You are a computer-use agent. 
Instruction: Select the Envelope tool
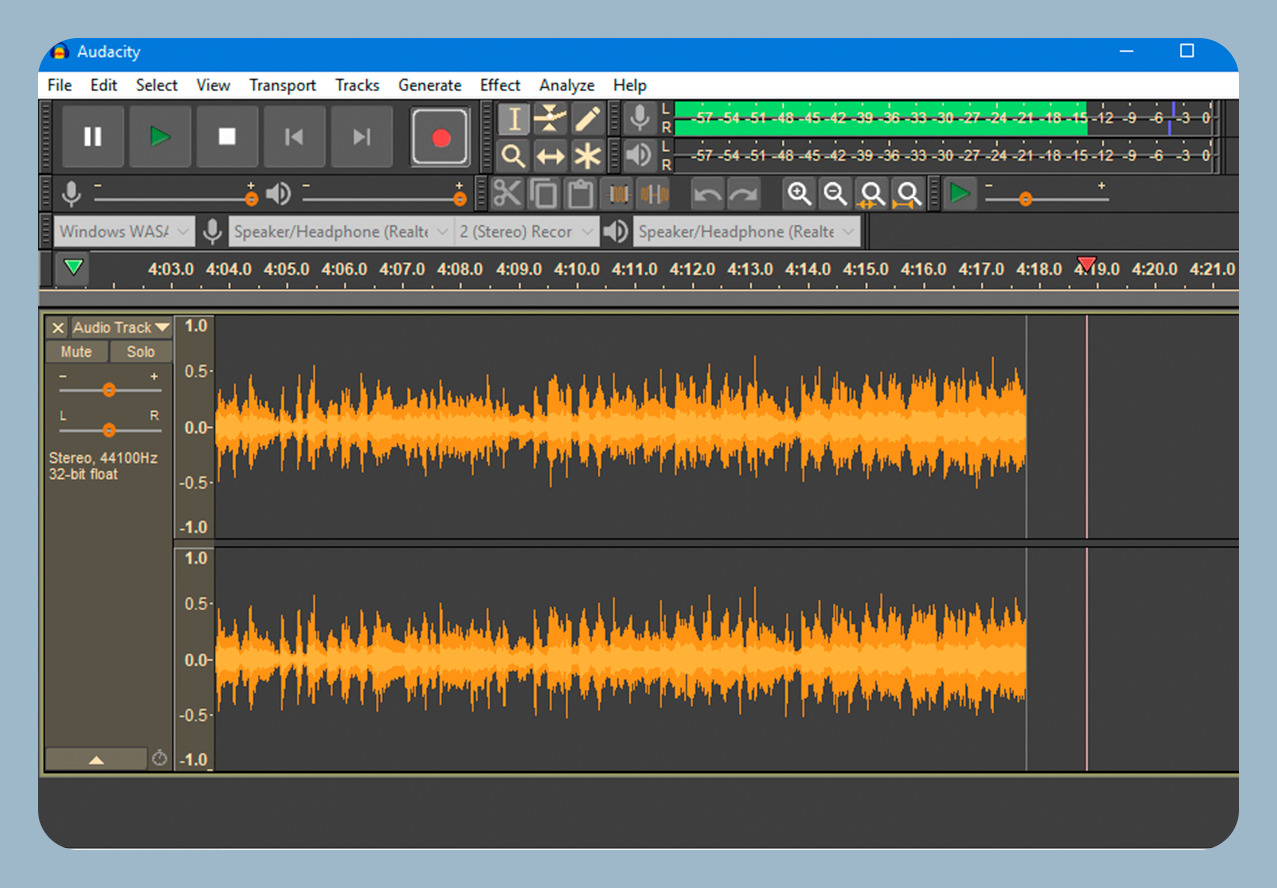pos(550,119)
